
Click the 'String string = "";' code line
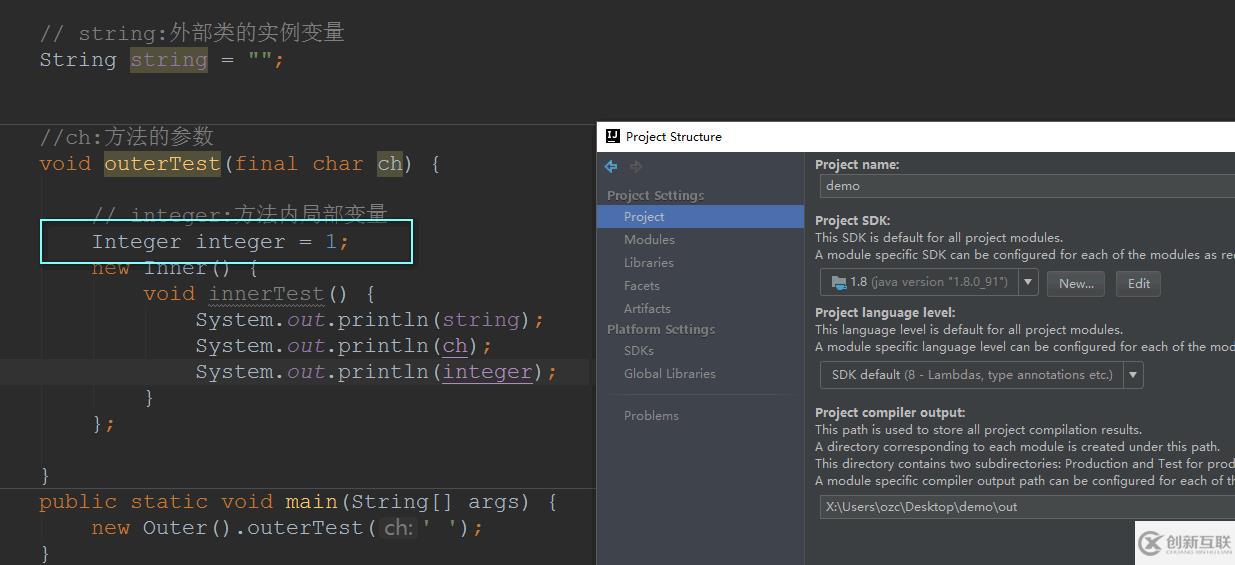click(x=162, y=60)
